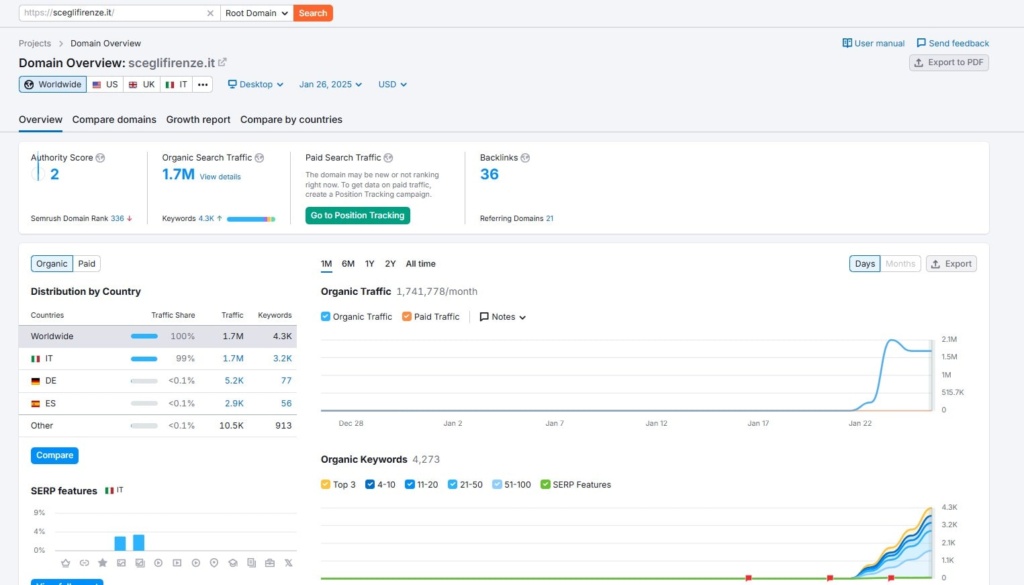
Task: Select the crown icon in SERP features
Action: 65,563
